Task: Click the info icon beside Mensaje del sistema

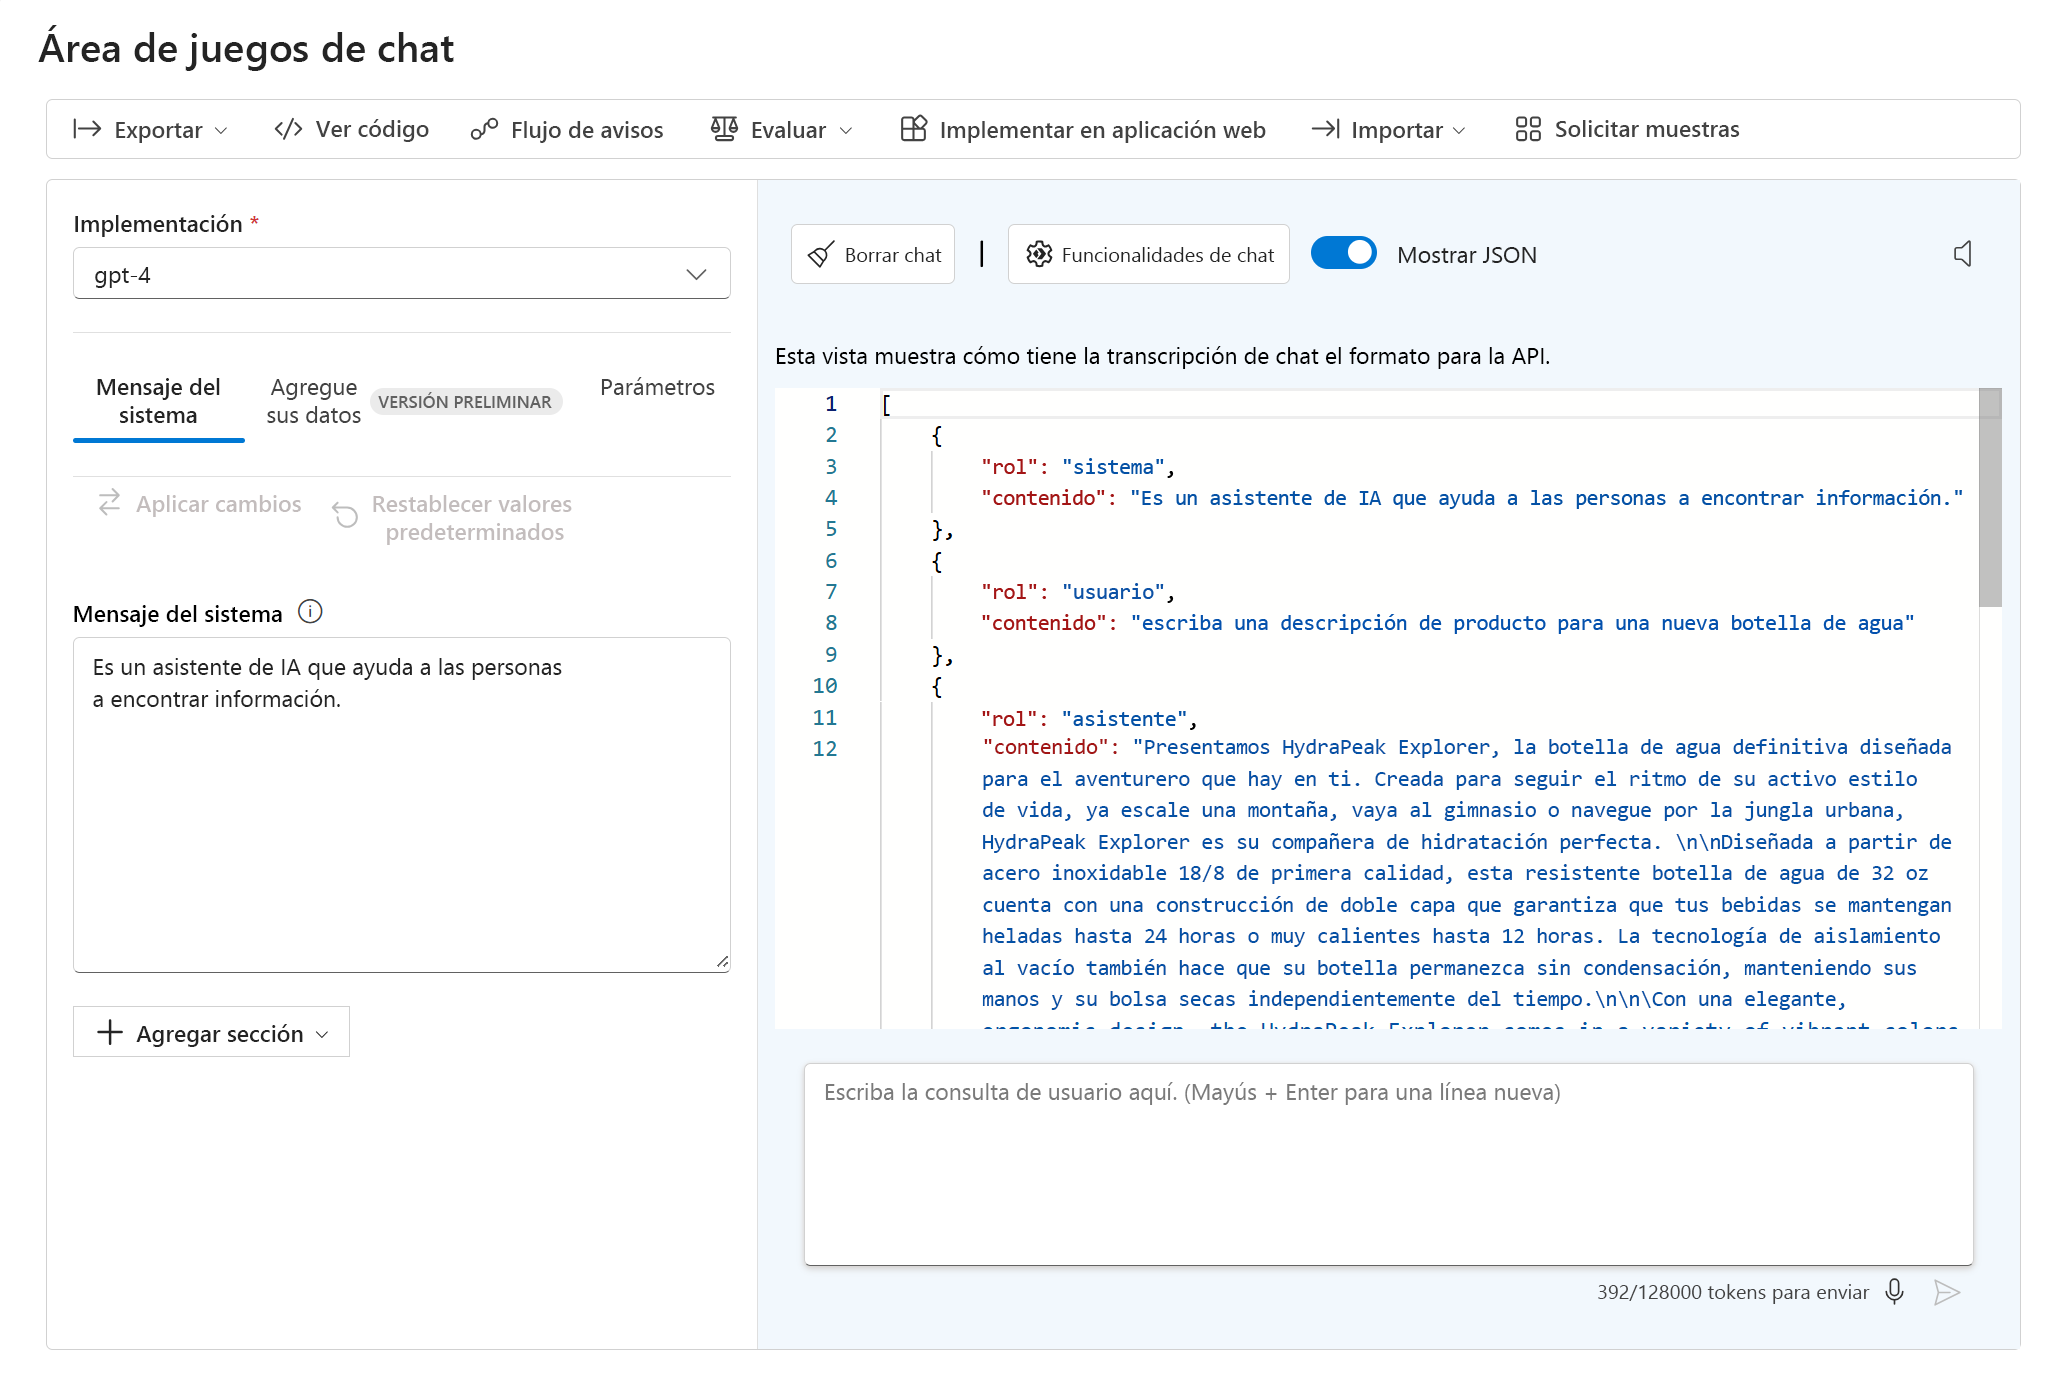Action: [310, 612]
